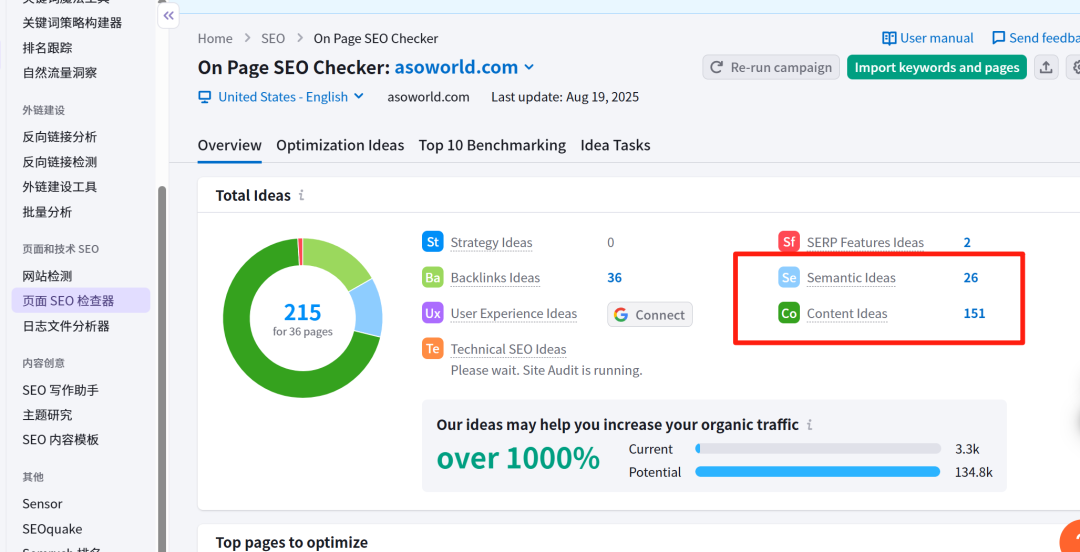The width and height of the screenshot is (1080, 552).
Task: Open 反向链接分析 in the sidebar
Action: (x=60, y=137)
